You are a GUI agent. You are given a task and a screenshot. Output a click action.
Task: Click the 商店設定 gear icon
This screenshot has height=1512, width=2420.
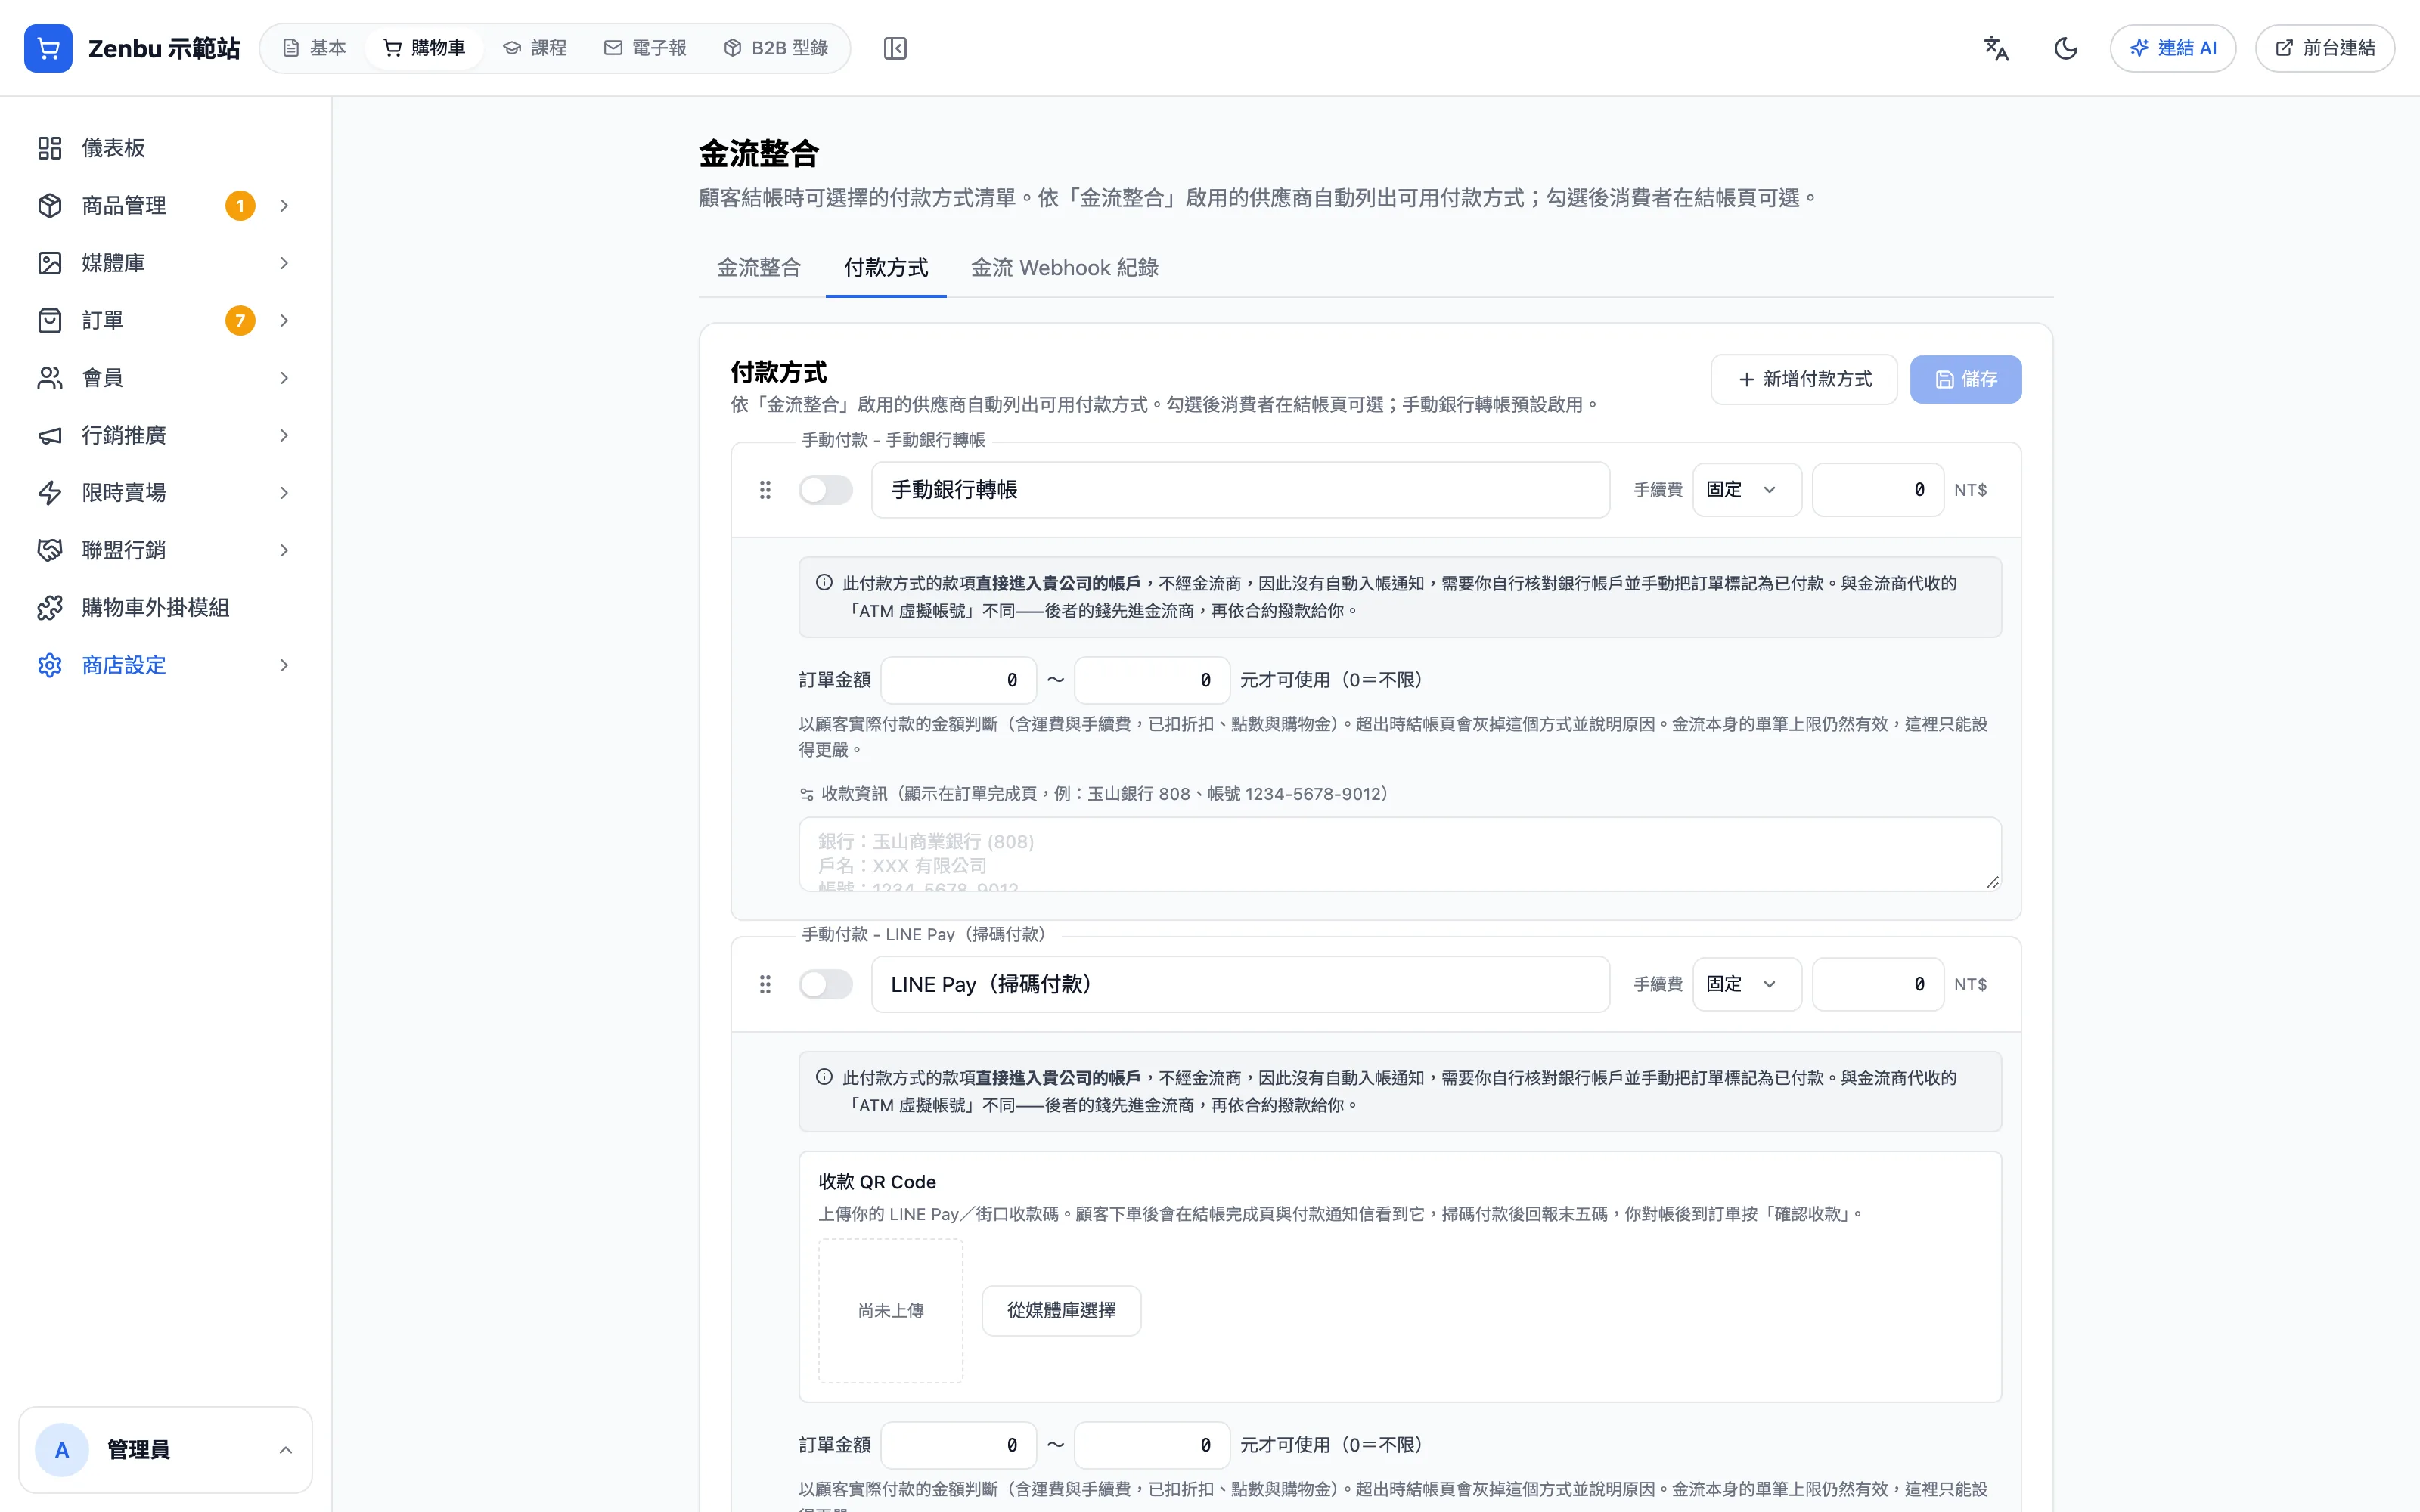50,665
